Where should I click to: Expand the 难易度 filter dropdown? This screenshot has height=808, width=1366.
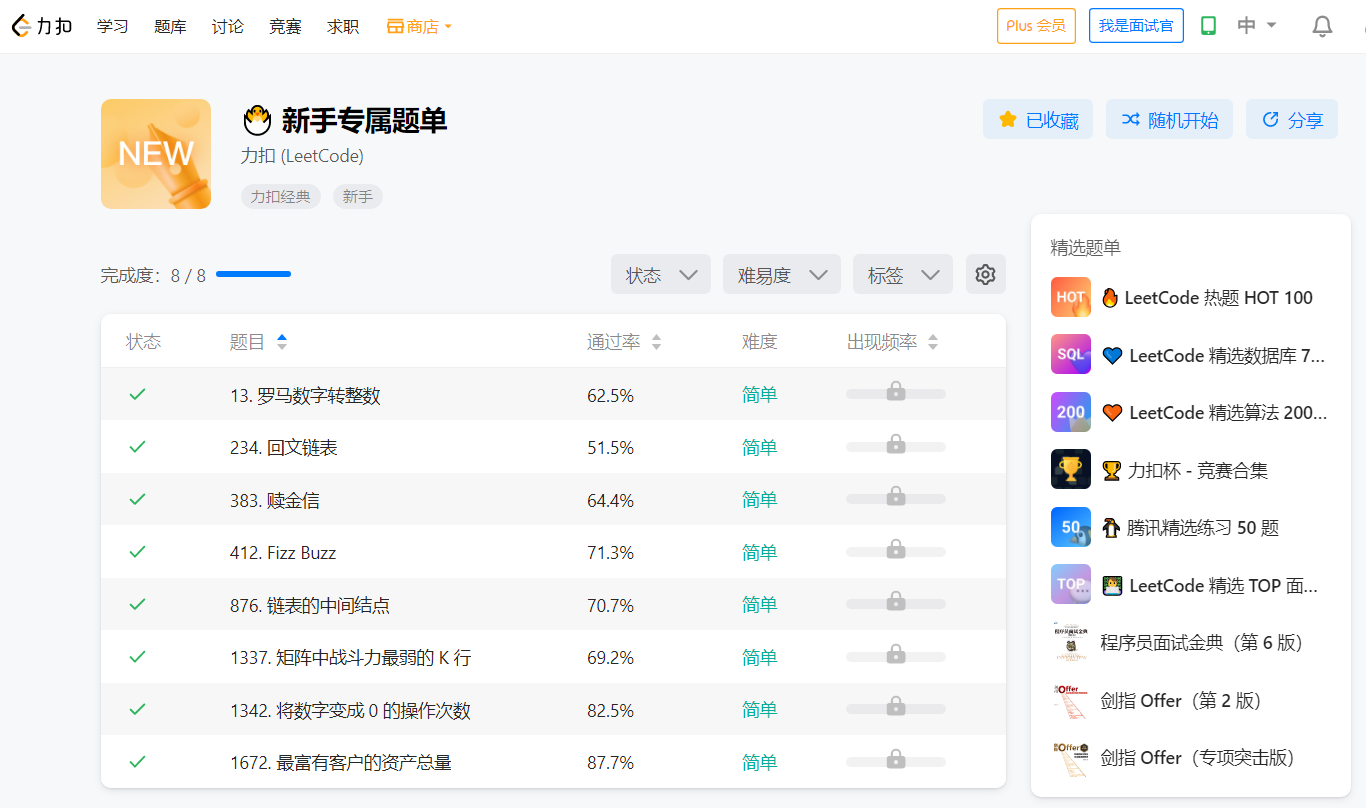point(781,275)
